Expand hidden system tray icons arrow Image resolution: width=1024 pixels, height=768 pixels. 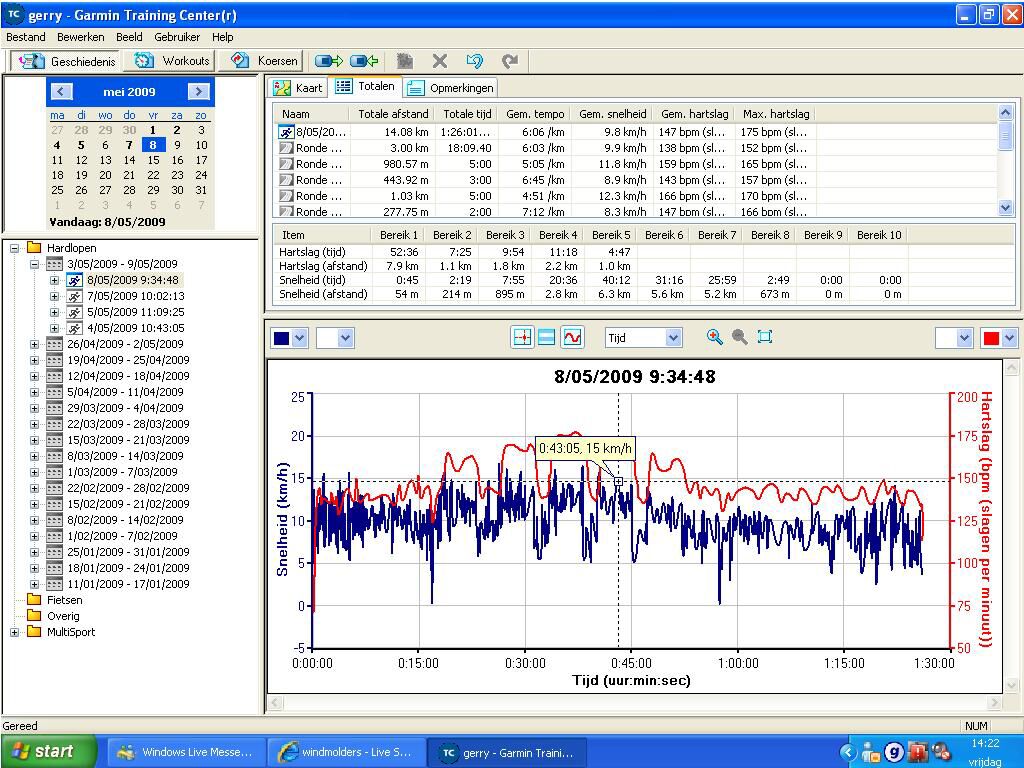pos(848,752)
